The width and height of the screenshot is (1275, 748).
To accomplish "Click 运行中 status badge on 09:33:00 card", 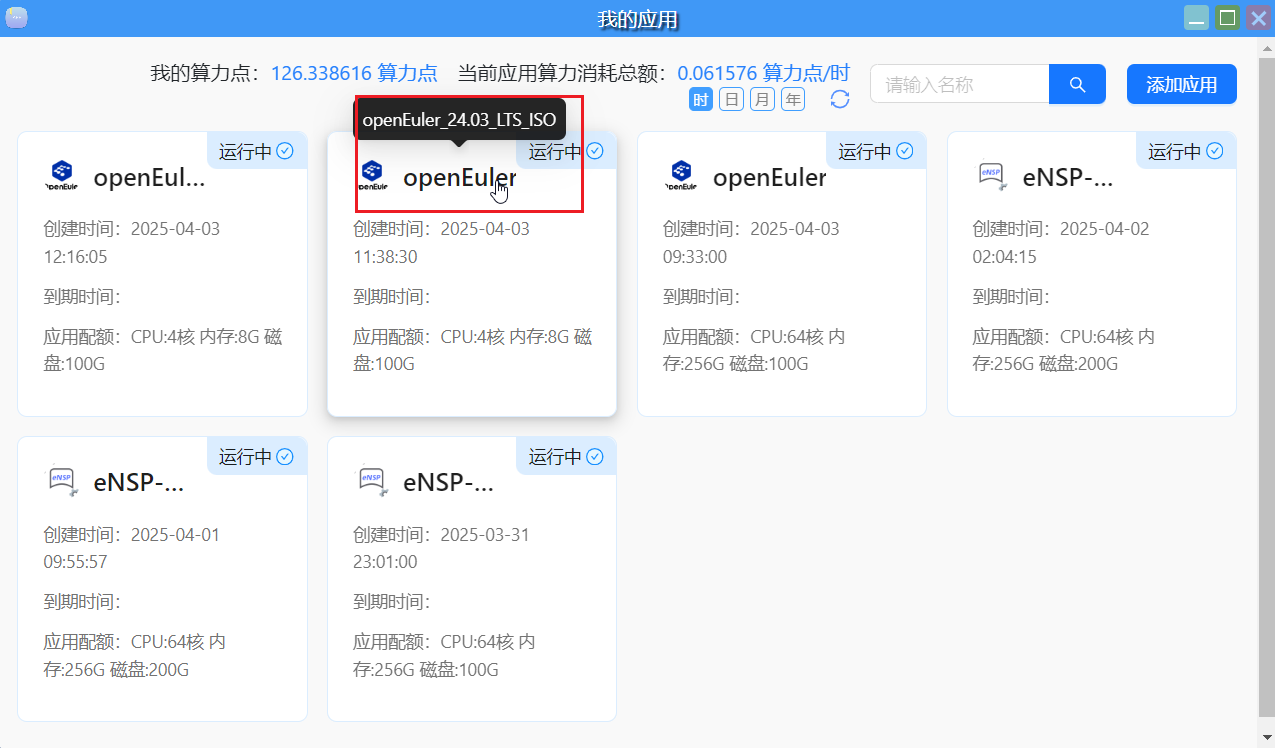I will coord(876,151).
